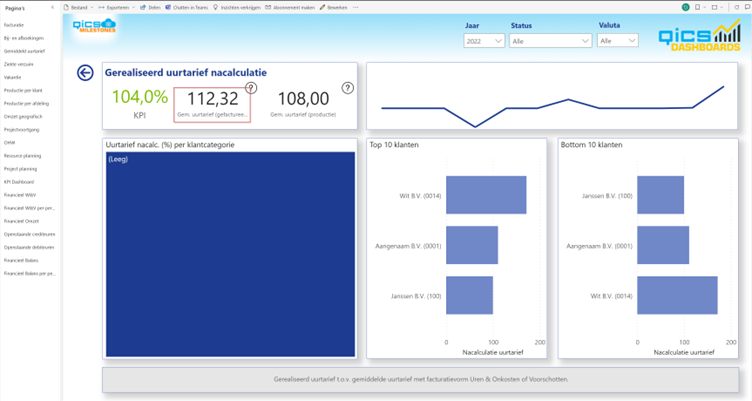The height and width of the screenshot is (401, 752).
Task: Click the 104,0% KPI value
Action: [x=140, y=97]
